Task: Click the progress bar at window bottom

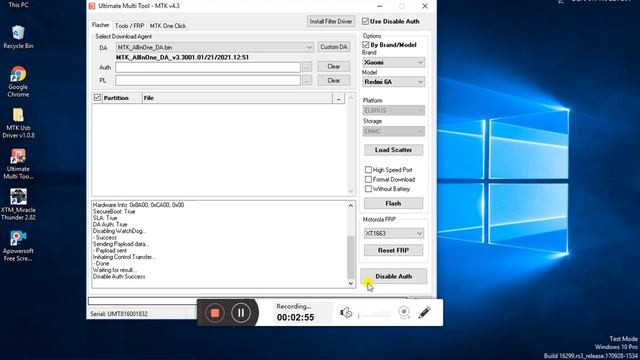Action: click(248, 301)
